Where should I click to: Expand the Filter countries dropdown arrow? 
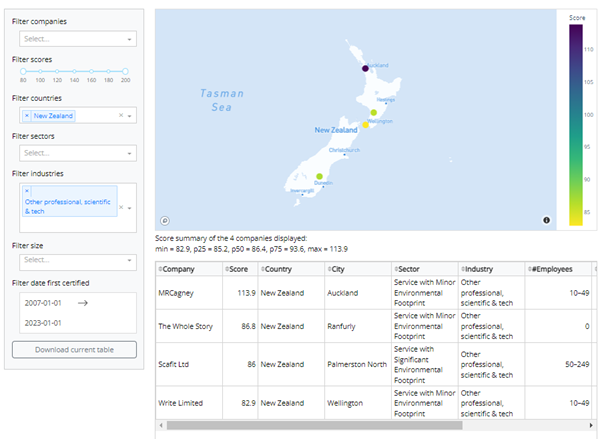(130, 116)
